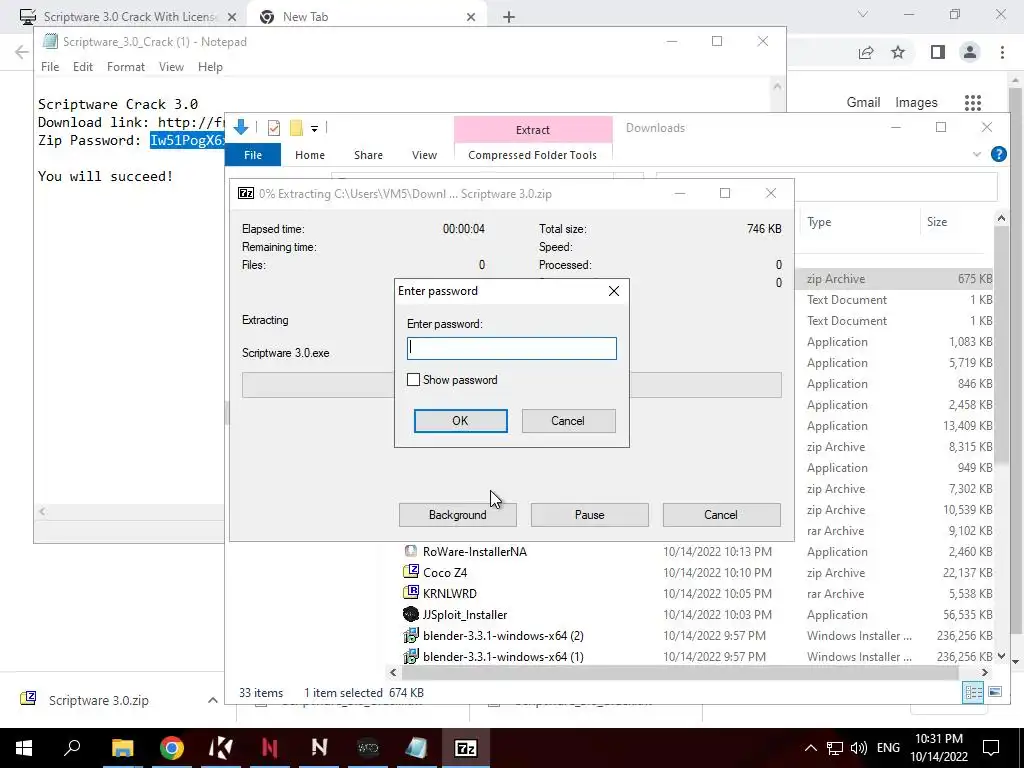Cancel the Enter password dialog
This screenshot has width=1024, height=768.
568,421
